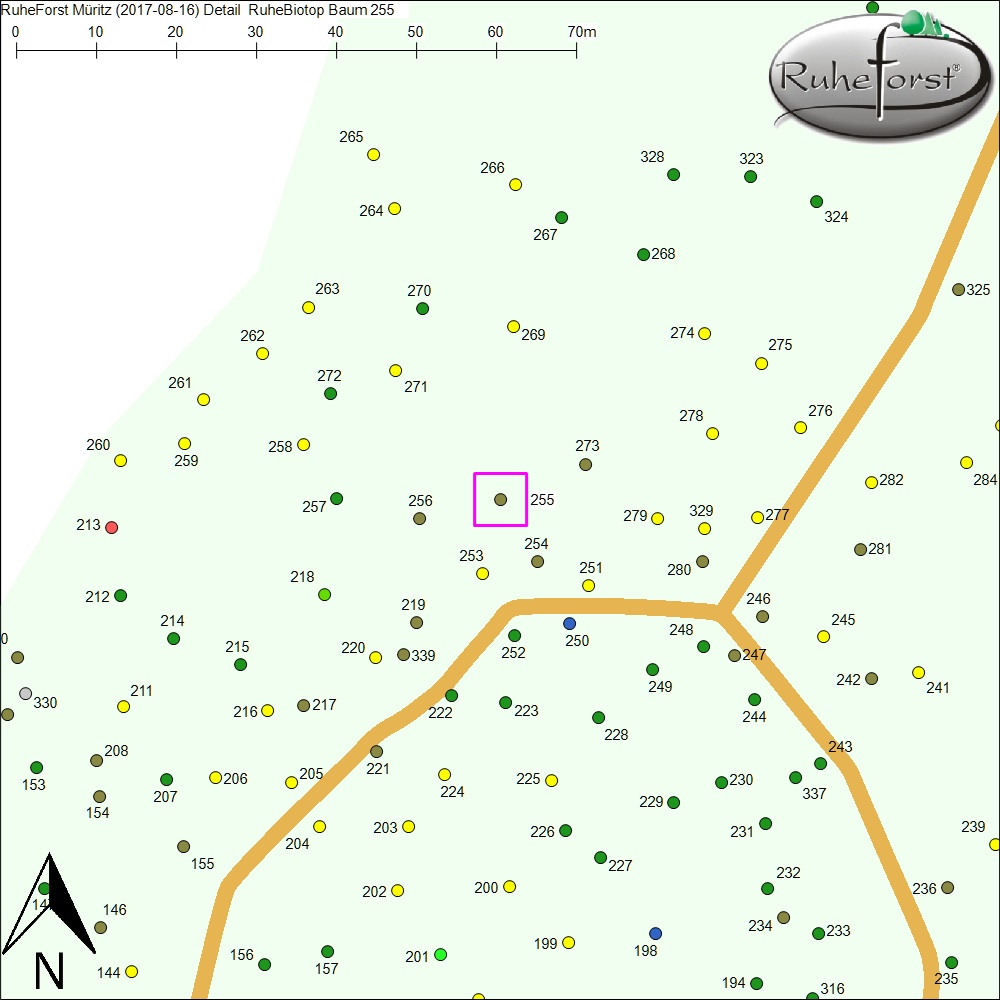Select the red tree marker 213
Viewport: 1000px width, 1000px height.
point(112,527)
